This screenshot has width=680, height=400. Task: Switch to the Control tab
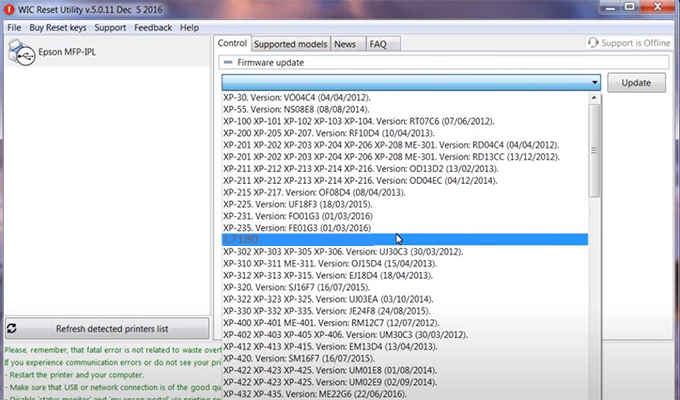(x=232, y=43)
